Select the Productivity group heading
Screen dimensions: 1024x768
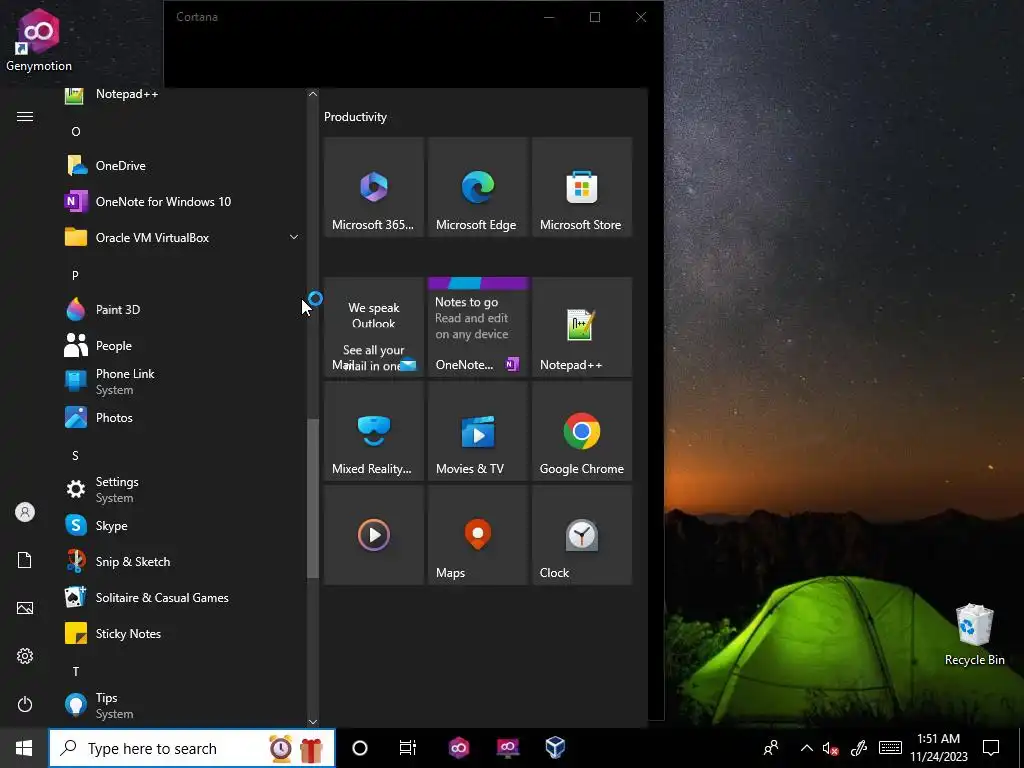coord(355,117)
